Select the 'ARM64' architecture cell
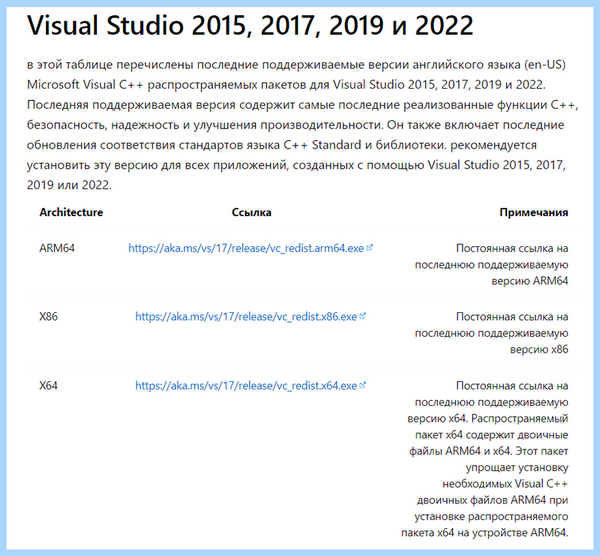This screenshot has height=556, width=600. [x=57, y=248]
